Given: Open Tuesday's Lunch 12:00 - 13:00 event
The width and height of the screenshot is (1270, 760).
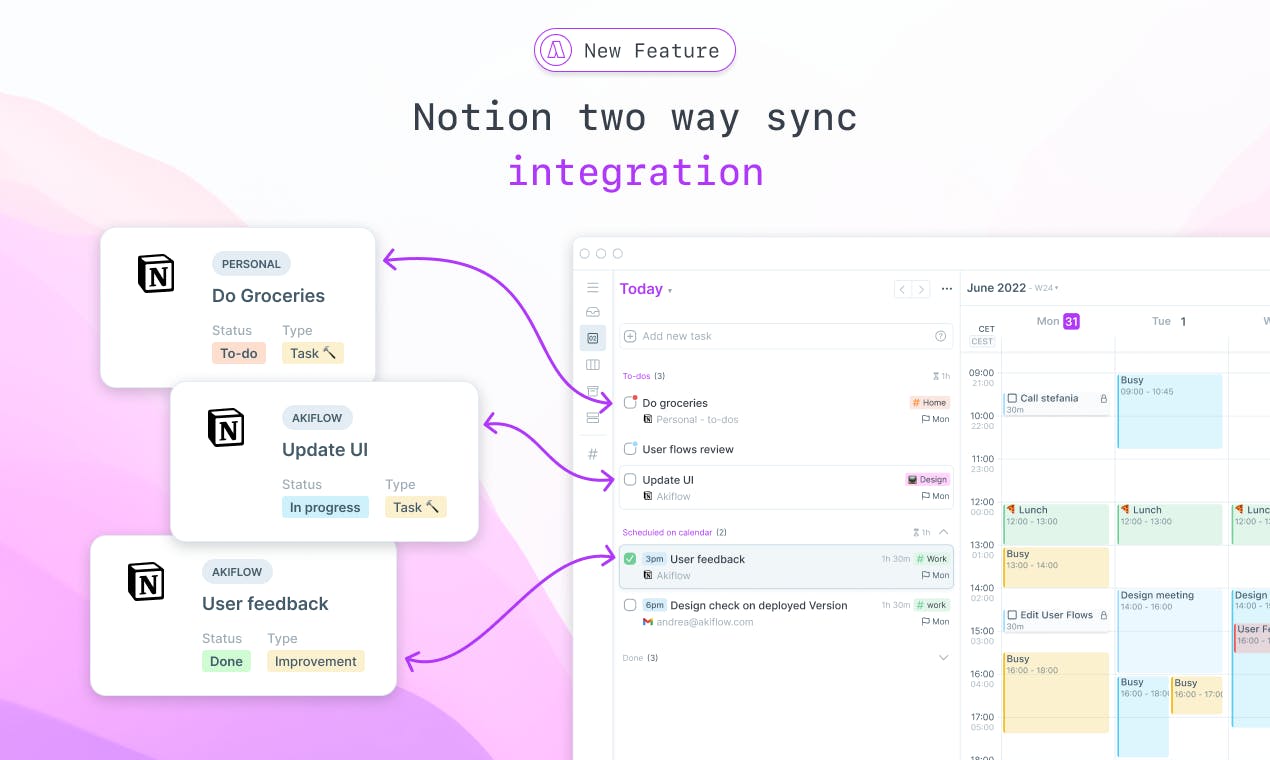Looking at the screenshot, I should click(1169, 524).
